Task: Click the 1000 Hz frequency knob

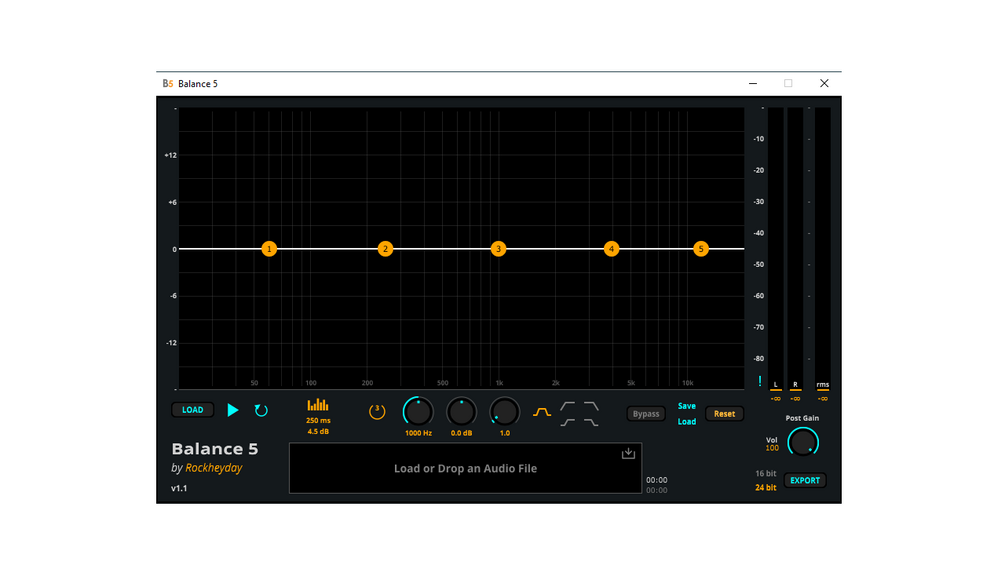Action: coord(418,412)
